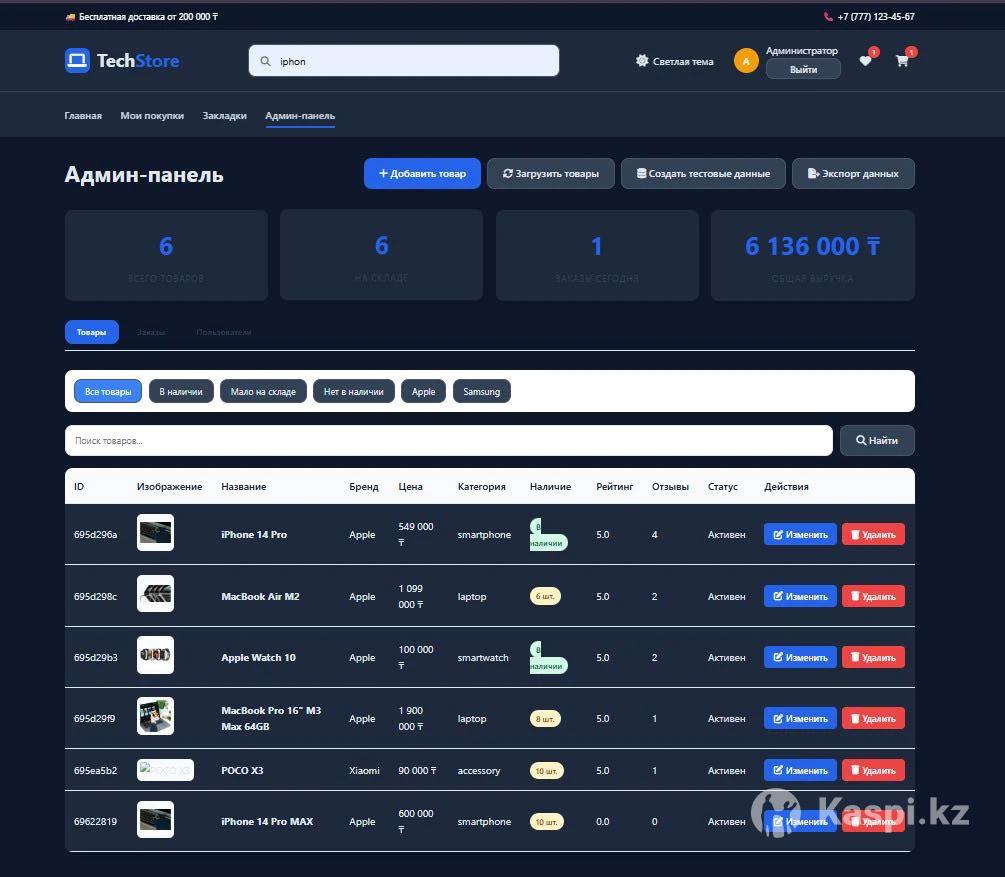
Task: Toggle the Светлая тема theme switch
Action: [674, 61]
